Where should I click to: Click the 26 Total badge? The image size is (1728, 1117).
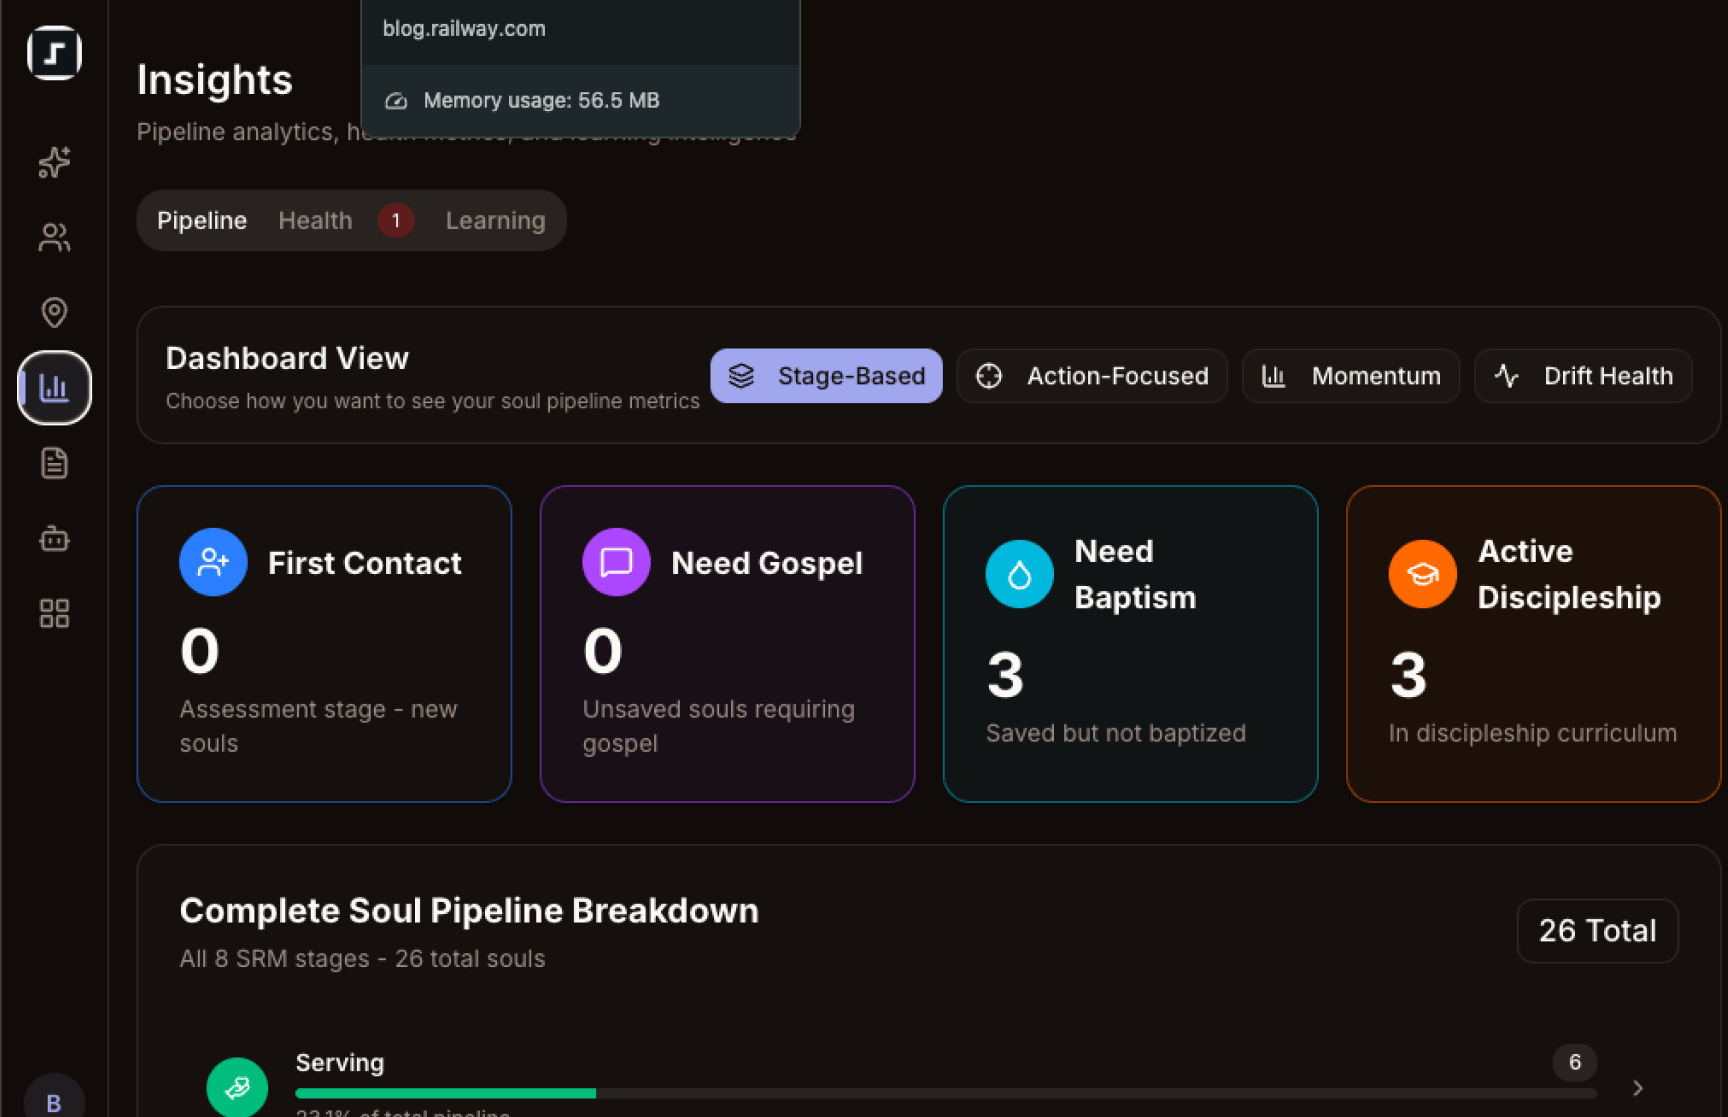tap(1597, 930)
